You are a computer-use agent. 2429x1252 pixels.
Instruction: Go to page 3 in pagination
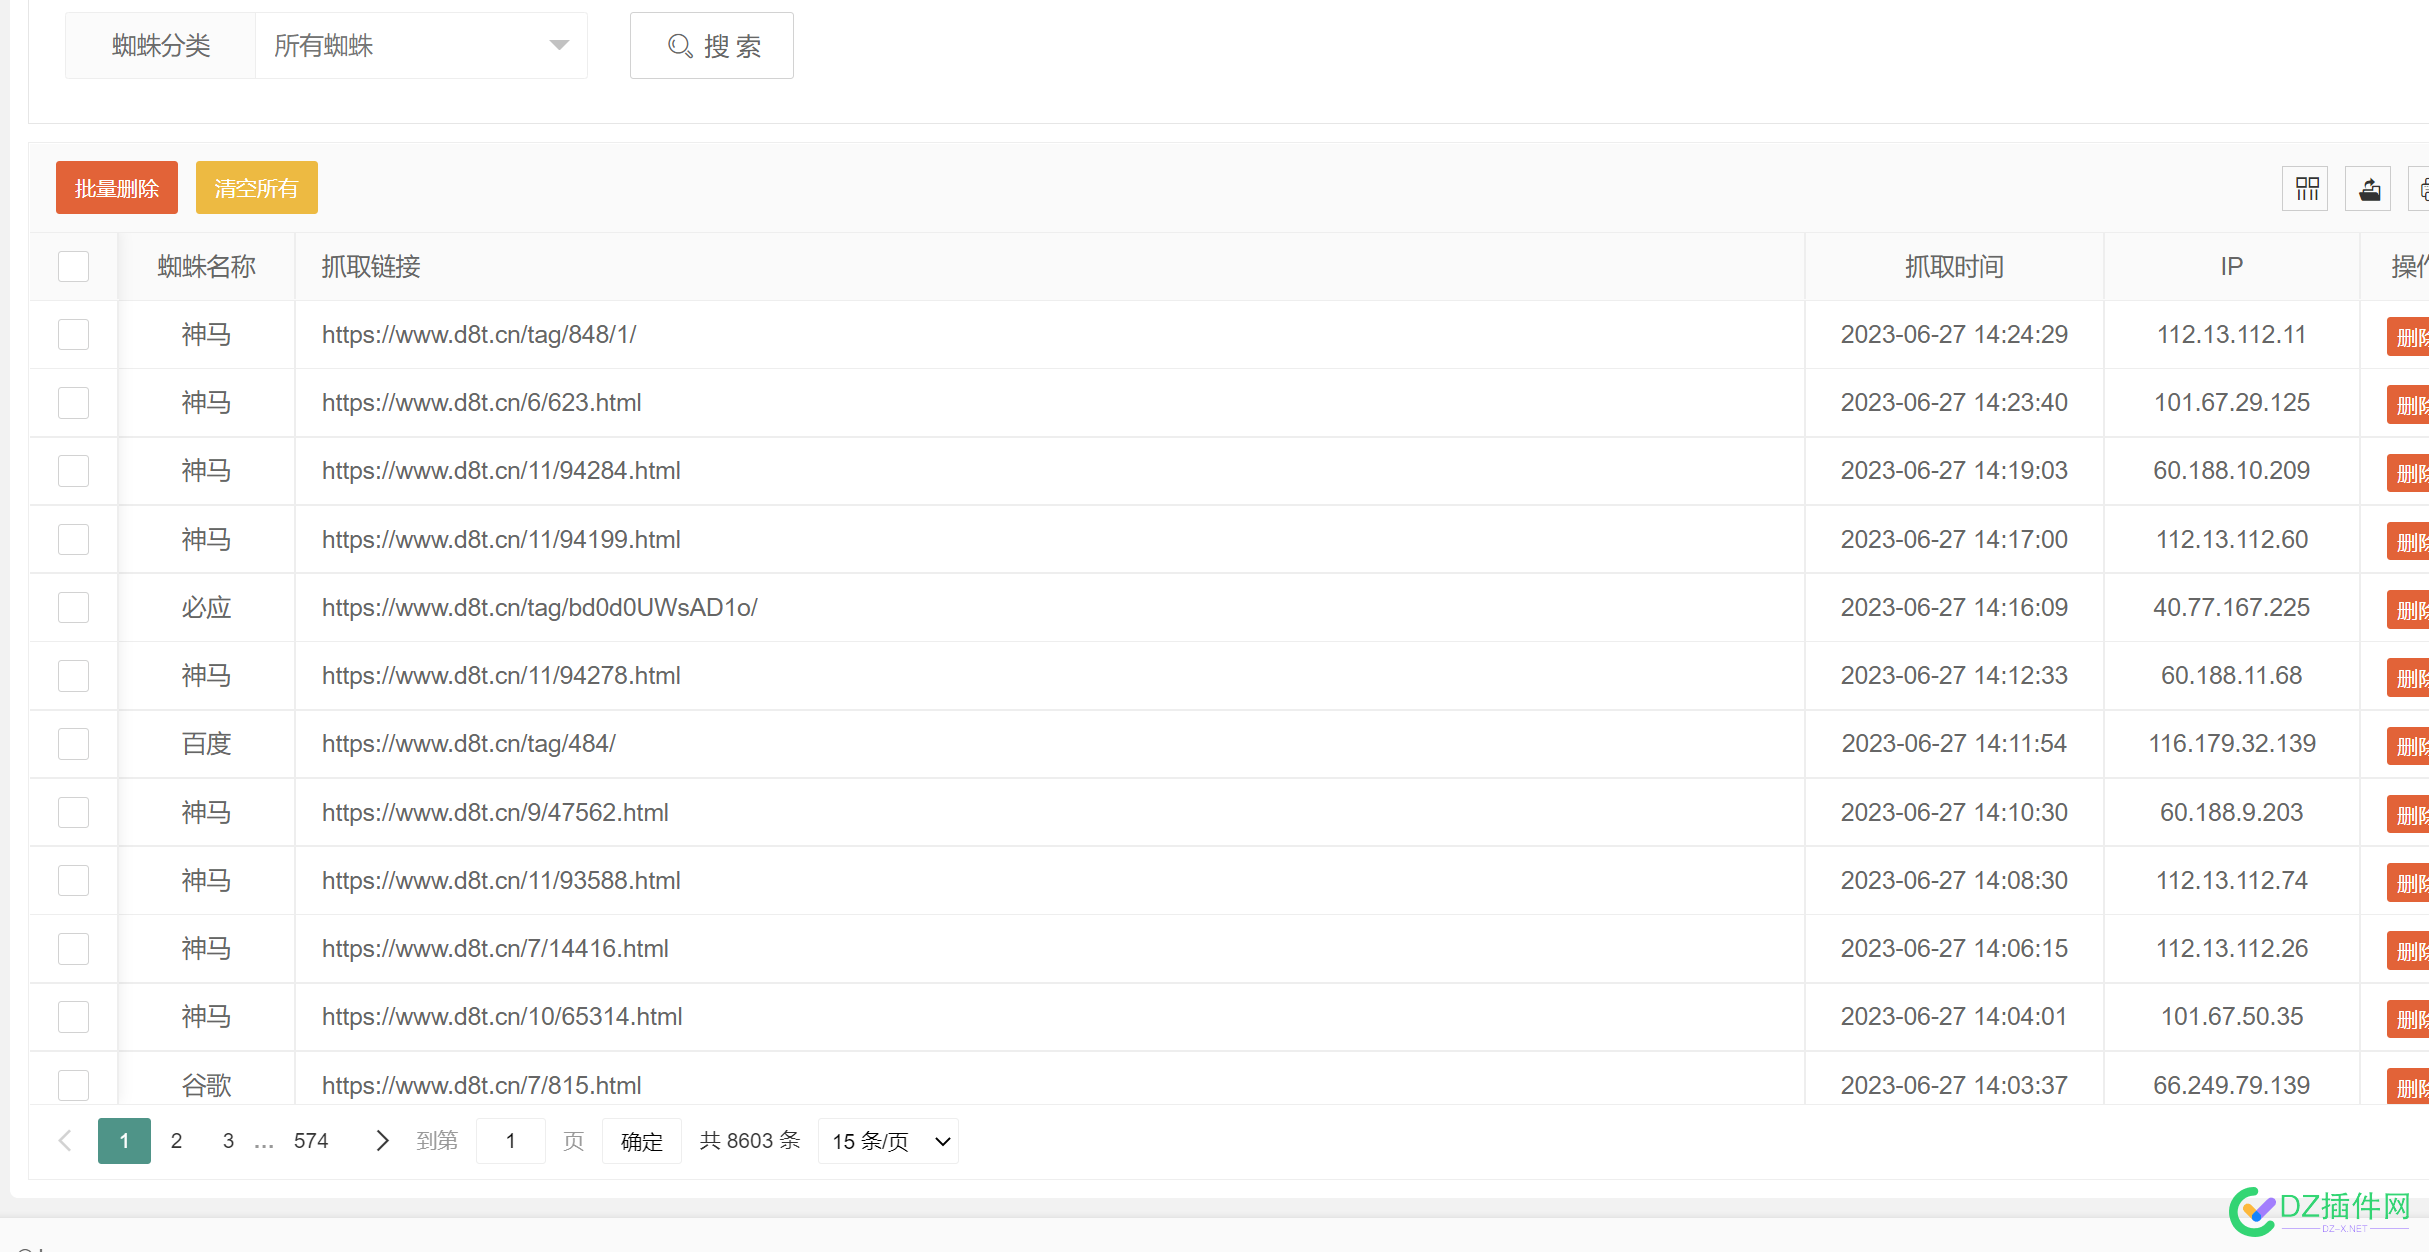(x=228, y=1141)
